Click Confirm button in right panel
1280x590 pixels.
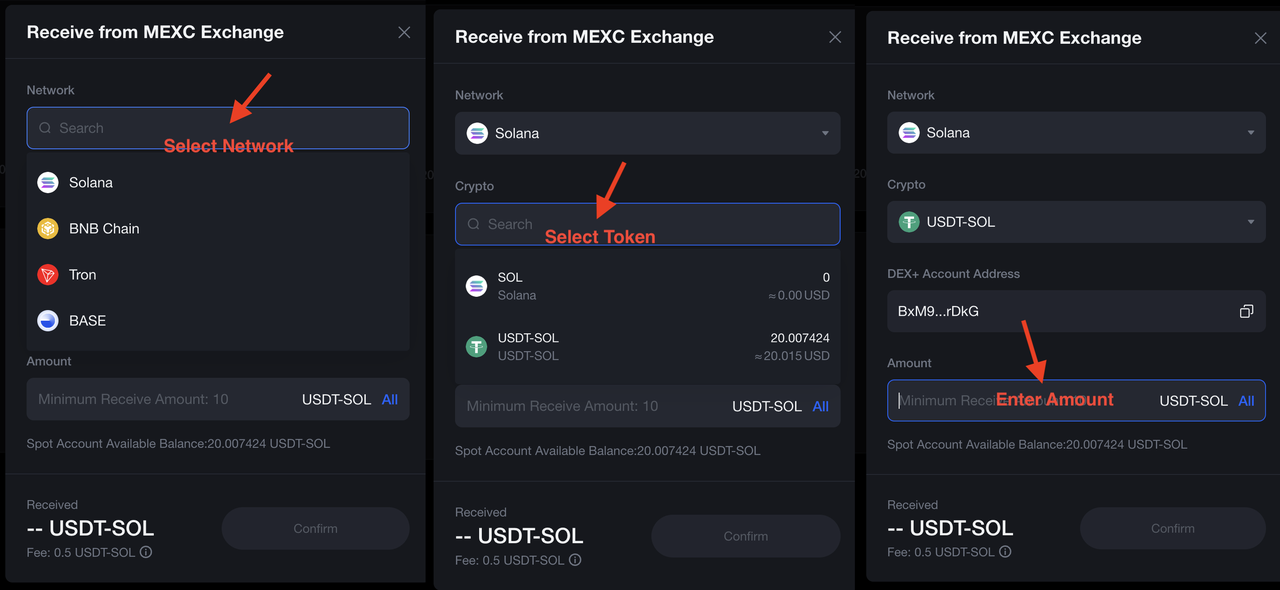point(1172,528)
